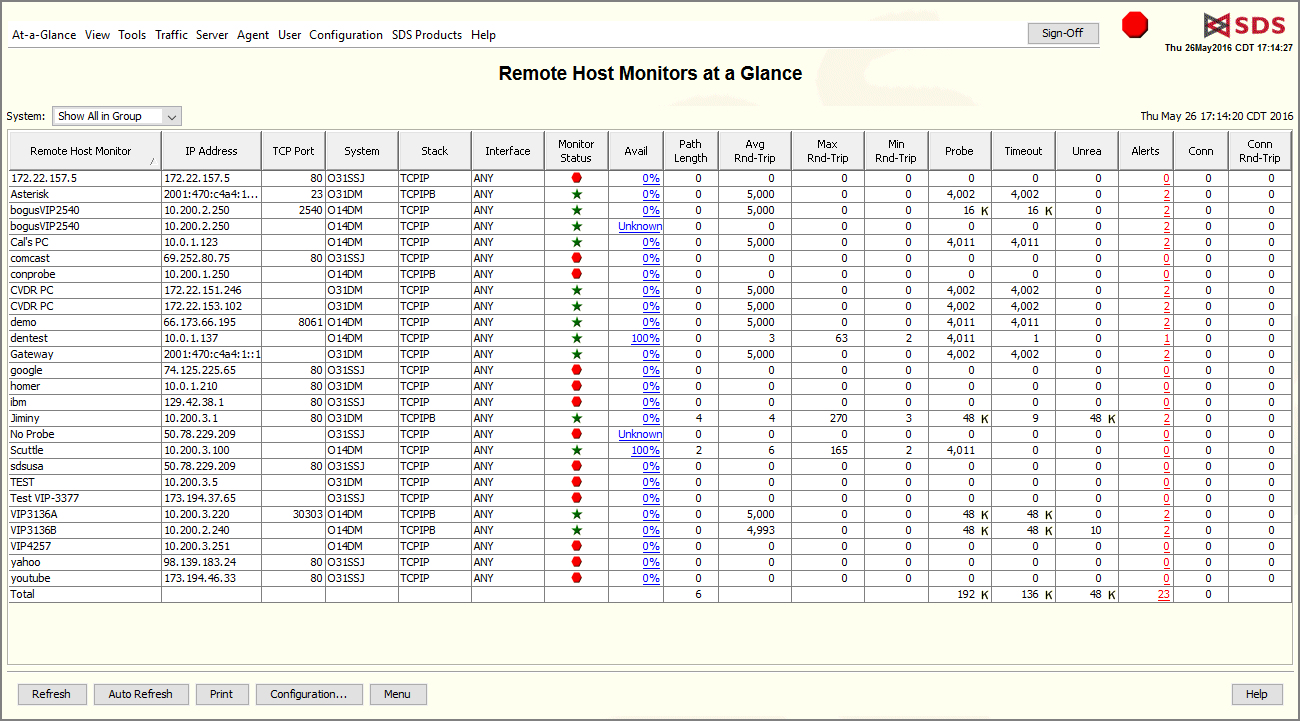Open the Configuration menu in menu bar
This screenshot has height=721, width=1300.
(x=346, y=35)
